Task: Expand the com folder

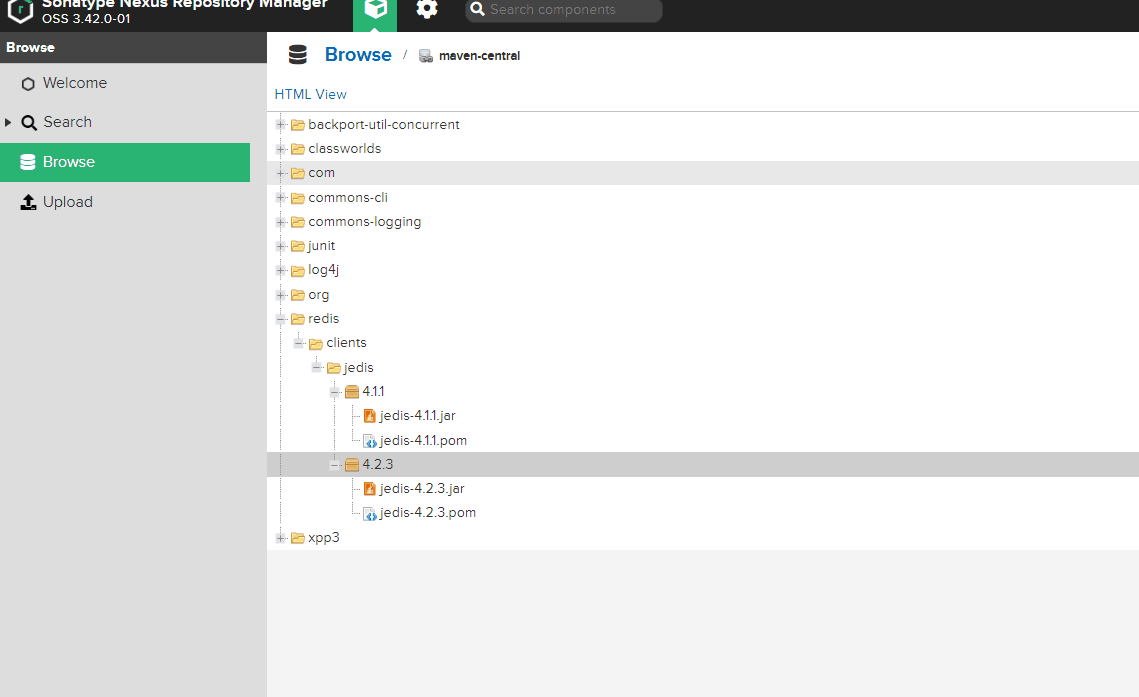Action: click(x=280, y=173)
